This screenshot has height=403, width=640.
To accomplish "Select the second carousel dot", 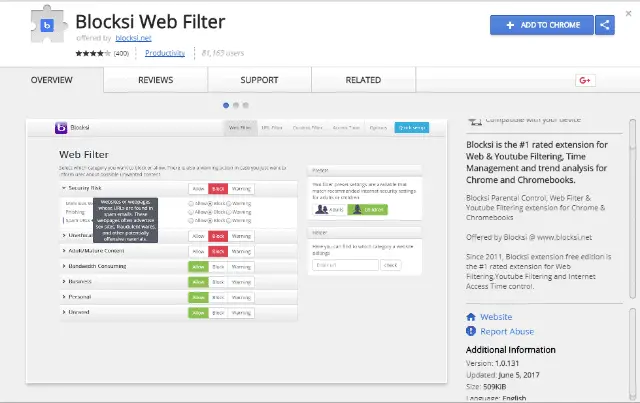I will 236,105.
